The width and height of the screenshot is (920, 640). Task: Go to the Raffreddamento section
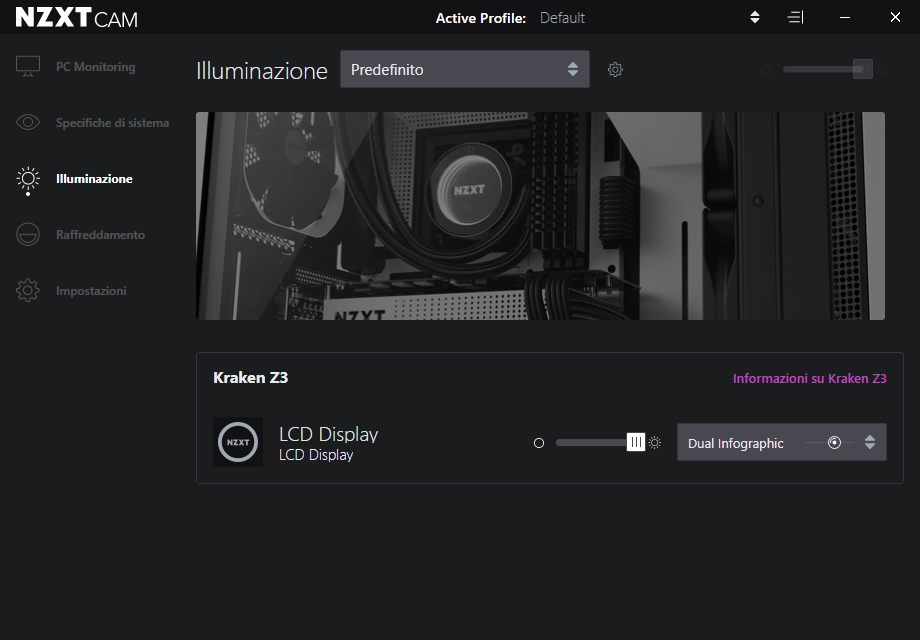[x=100, y=235]
